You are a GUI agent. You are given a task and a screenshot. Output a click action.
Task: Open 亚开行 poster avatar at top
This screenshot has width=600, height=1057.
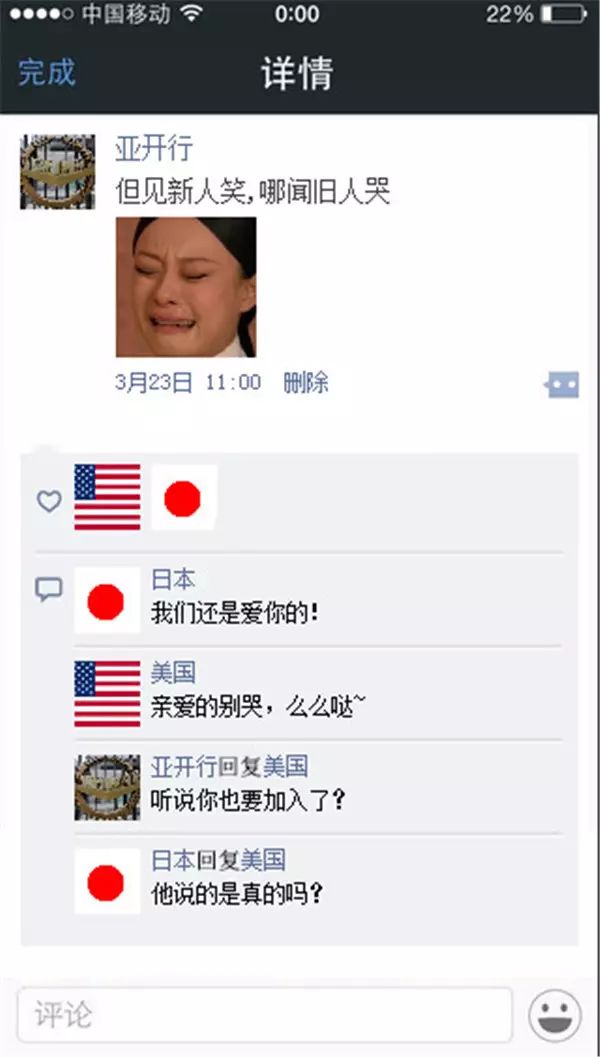point(57,172)
